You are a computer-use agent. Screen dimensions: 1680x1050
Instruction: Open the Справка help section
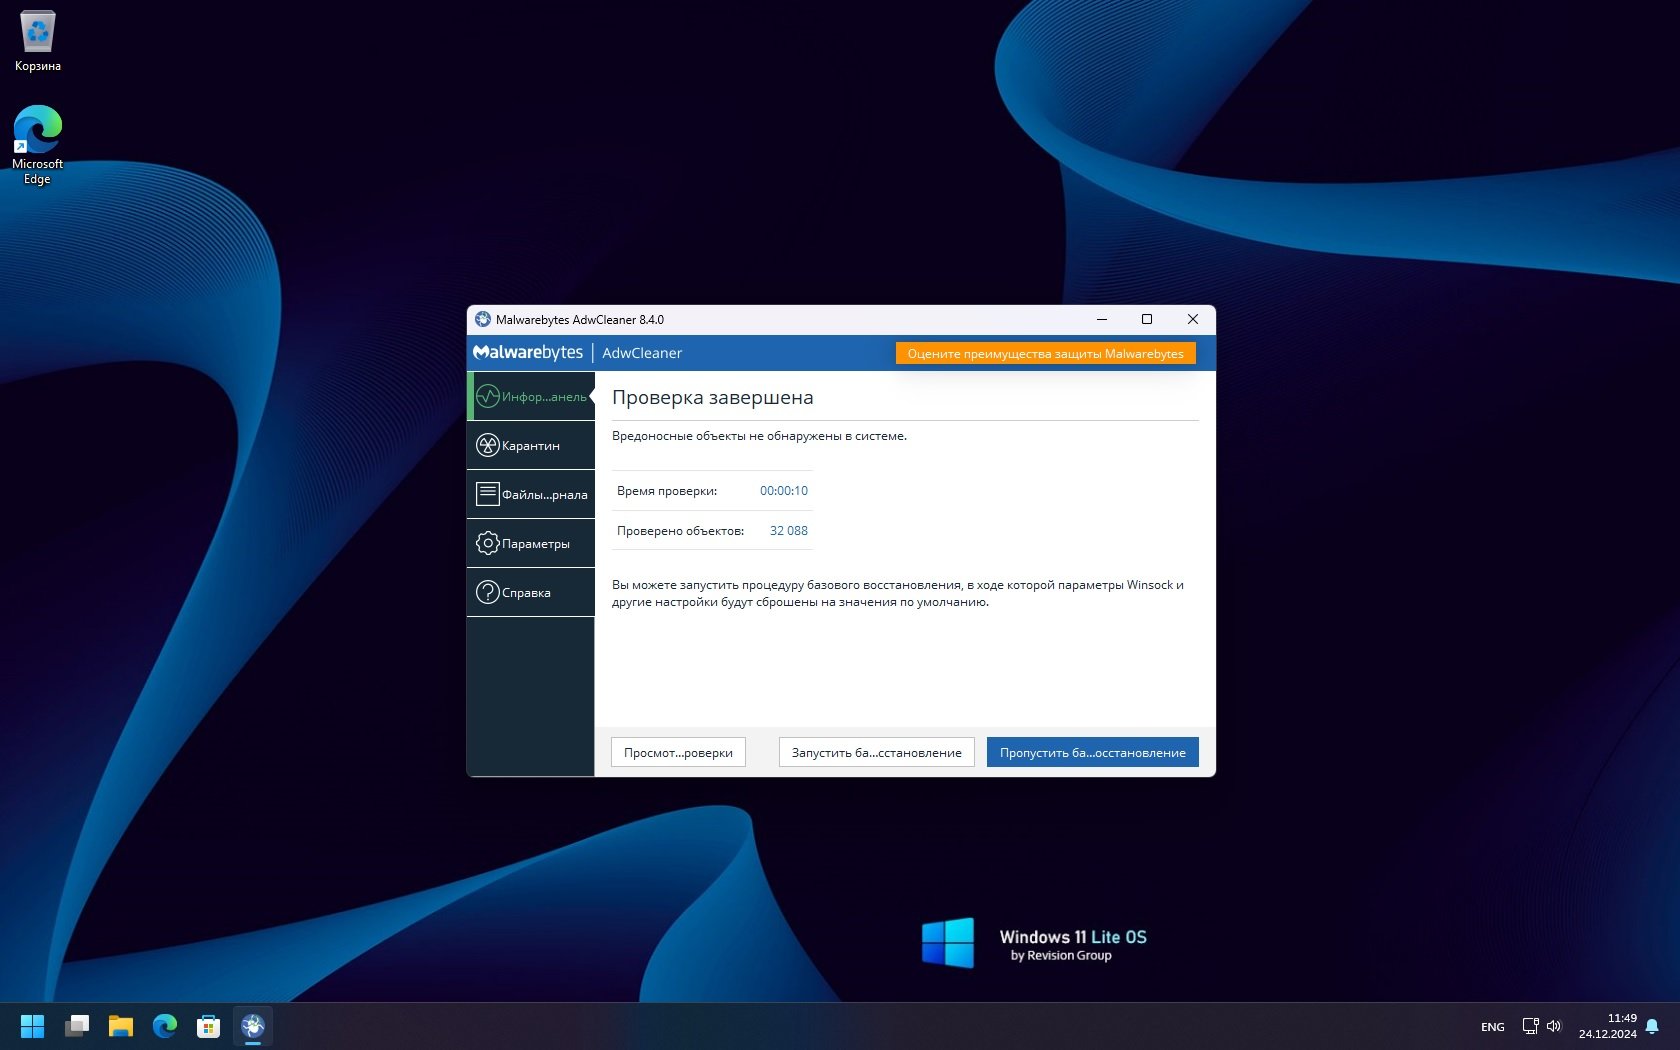[530, 593]
